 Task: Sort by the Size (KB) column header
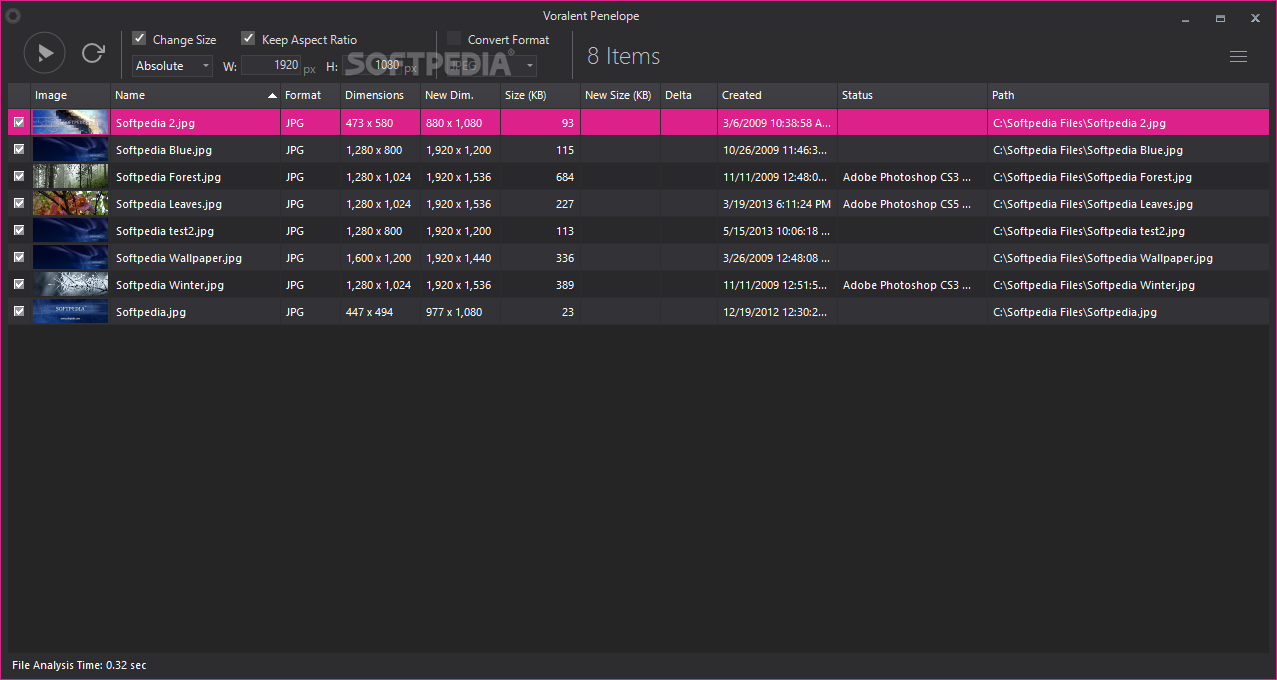540,95
